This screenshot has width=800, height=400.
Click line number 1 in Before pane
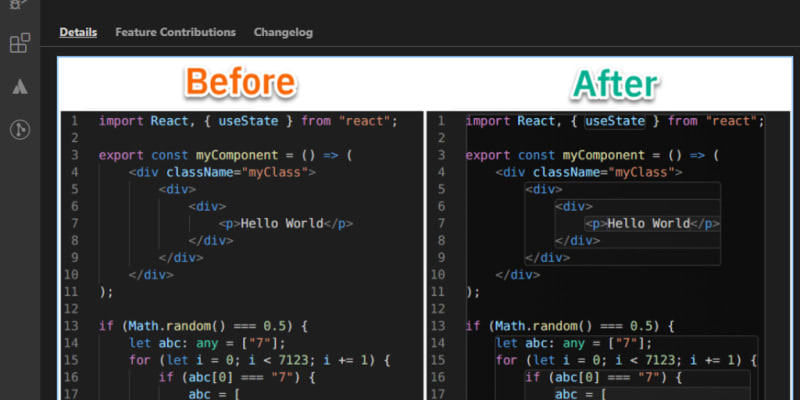[73, 121]
